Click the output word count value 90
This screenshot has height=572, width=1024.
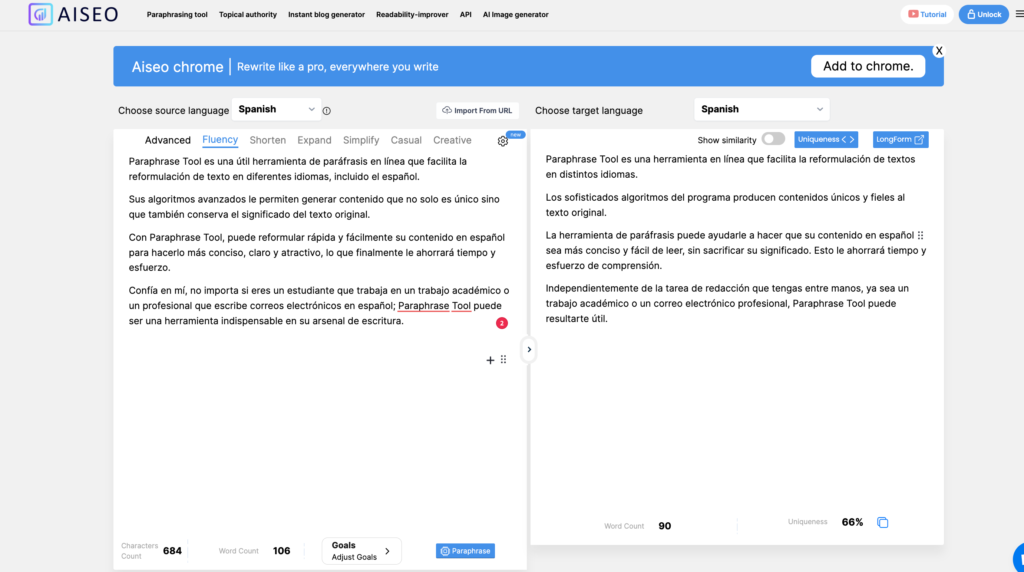click(664, 526)
